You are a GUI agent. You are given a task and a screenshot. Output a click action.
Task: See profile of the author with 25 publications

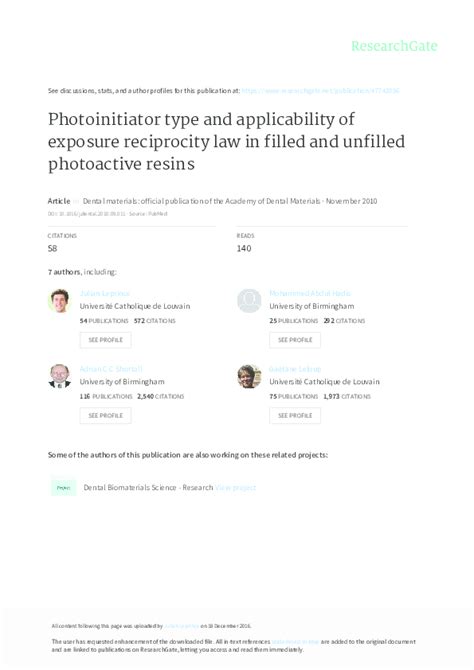click(x=295, y=340)
